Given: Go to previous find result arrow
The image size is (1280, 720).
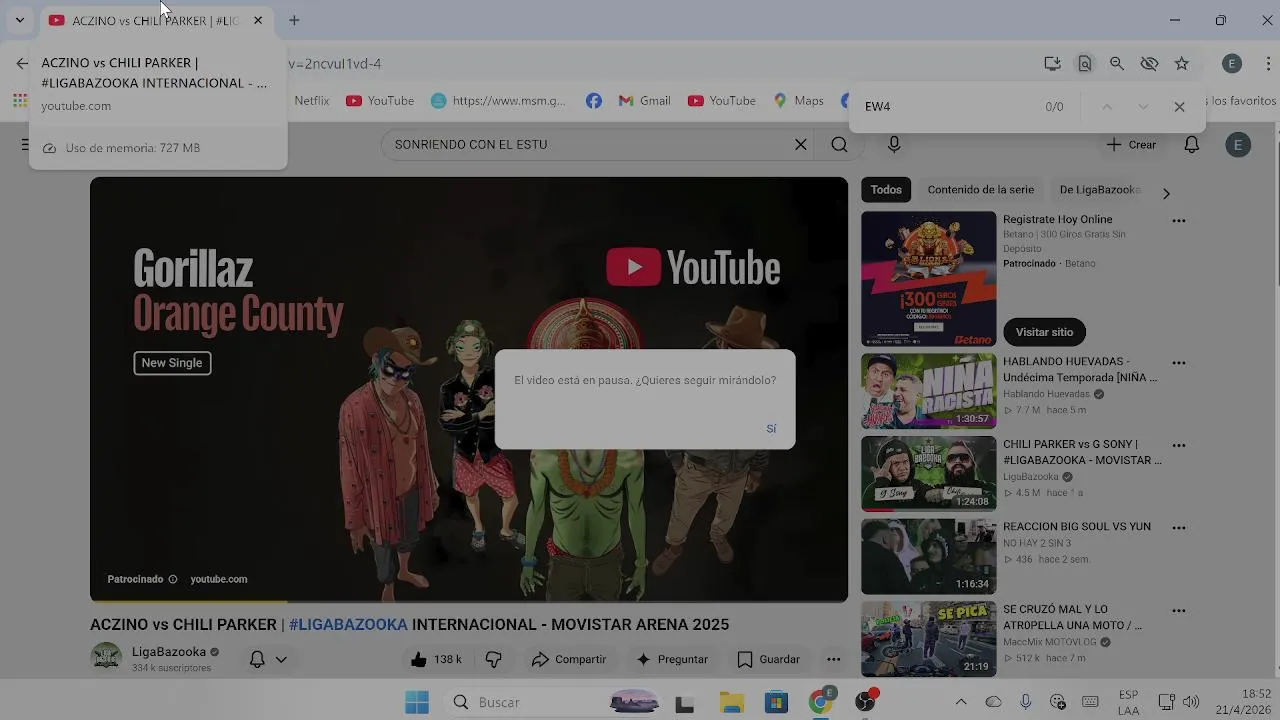Looking at the screenshot, I should [x=1107, y=106].
